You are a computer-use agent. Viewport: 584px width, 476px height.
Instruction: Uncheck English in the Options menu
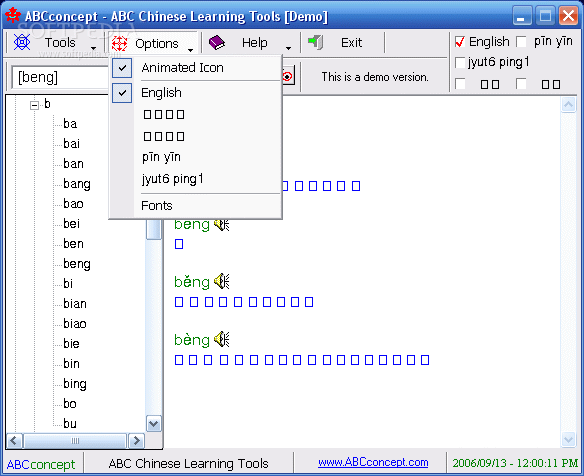(122, 93)
